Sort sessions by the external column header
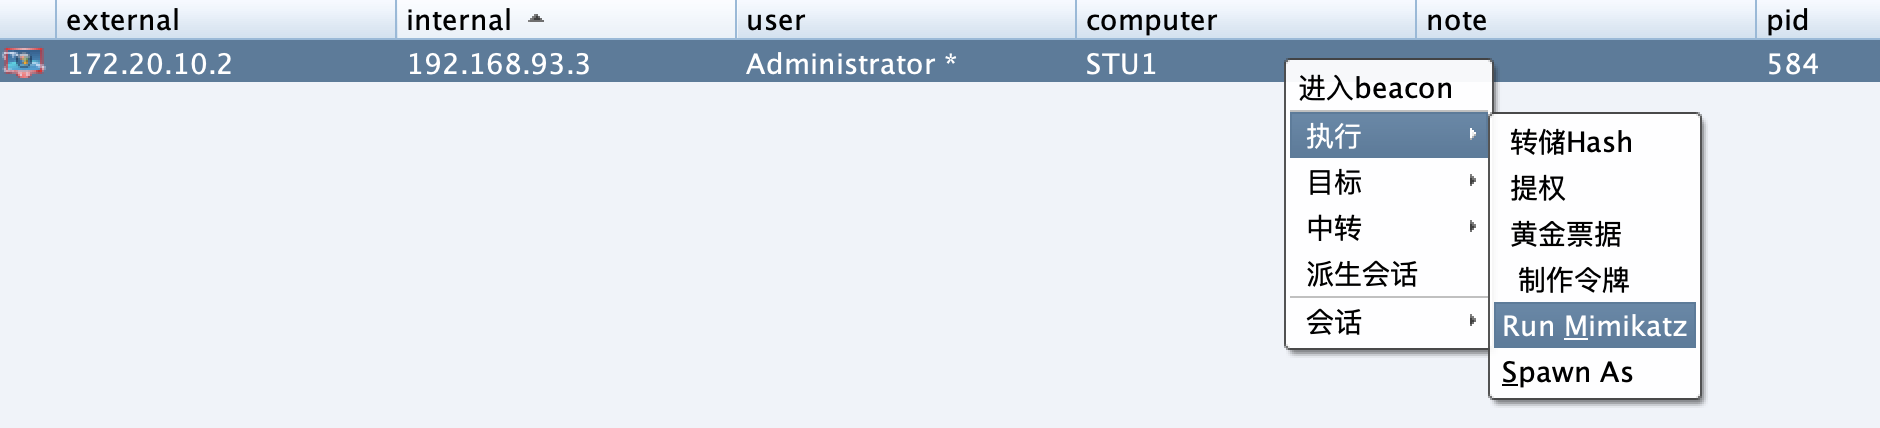1880x428 pixels. point(123,20)
